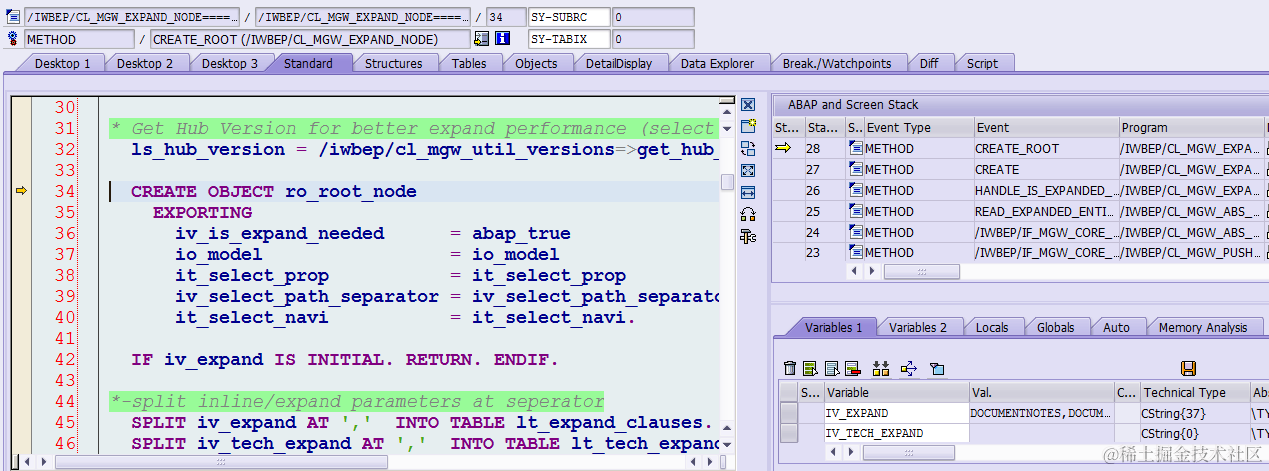Click the horizontal maximize arrows icon
The height and width of the screenshot is (471, 1269).
point(748,192)
